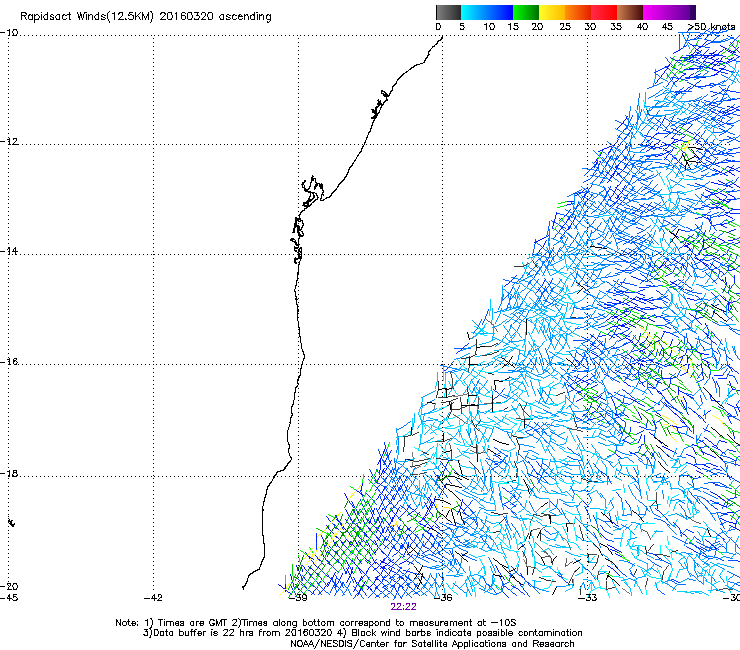Click the legend number 25
The image size is (740, 650).
click(565, 27)
